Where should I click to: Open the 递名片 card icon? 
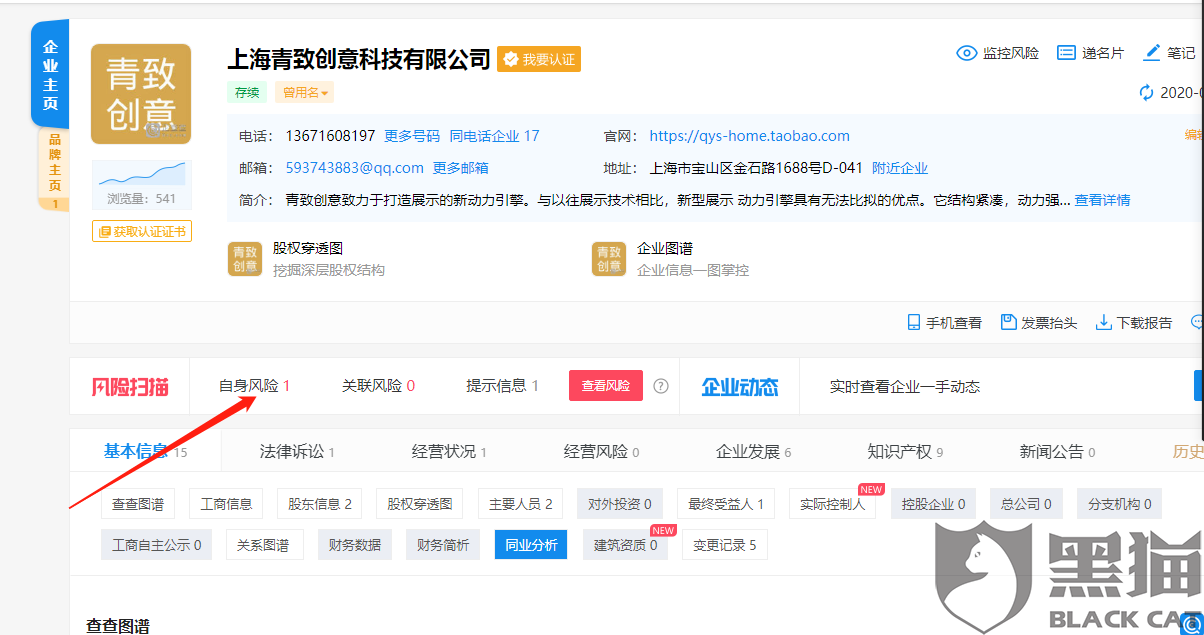pyautogui.click(x=1066, y=53)
